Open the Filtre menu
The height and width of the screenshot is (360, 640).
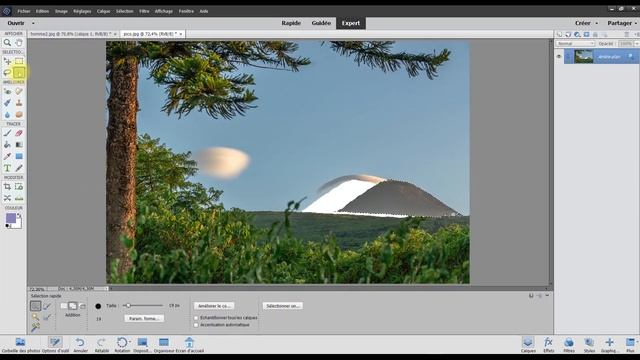tap(144, 11)
